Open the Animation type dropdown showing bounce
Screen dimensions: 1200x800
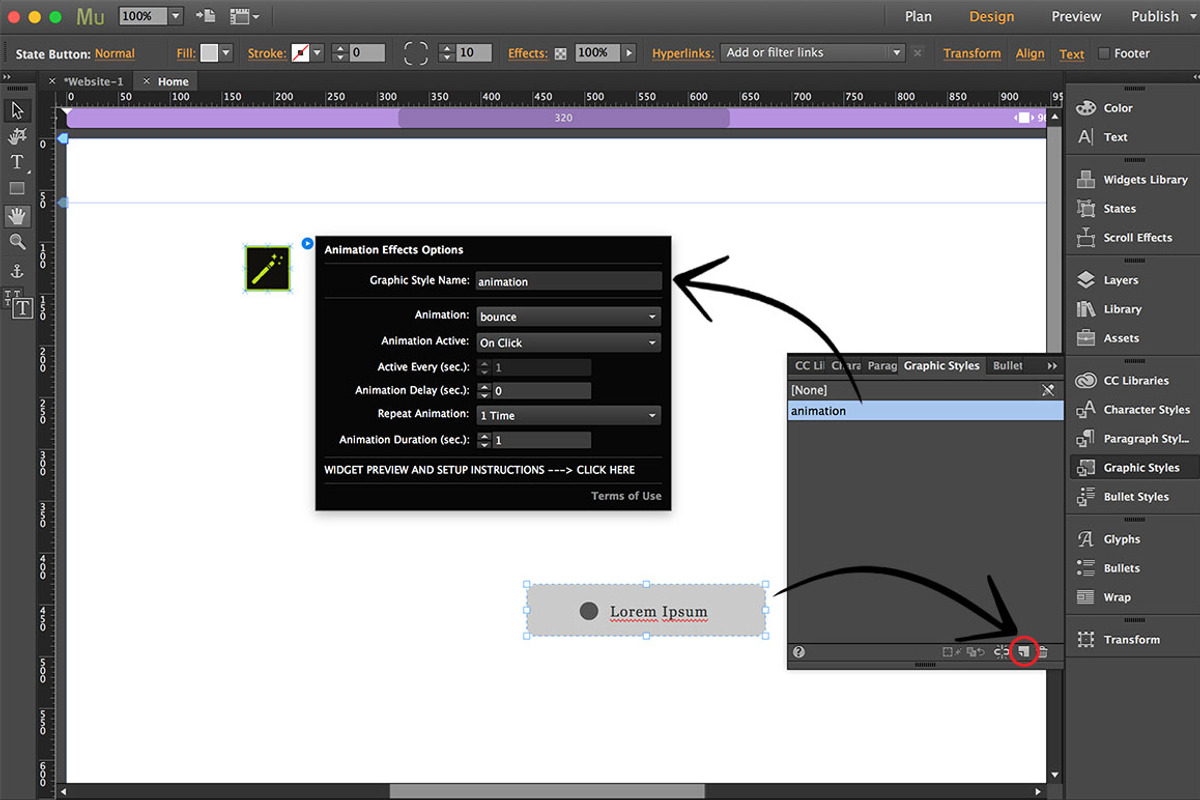[568, 317]
